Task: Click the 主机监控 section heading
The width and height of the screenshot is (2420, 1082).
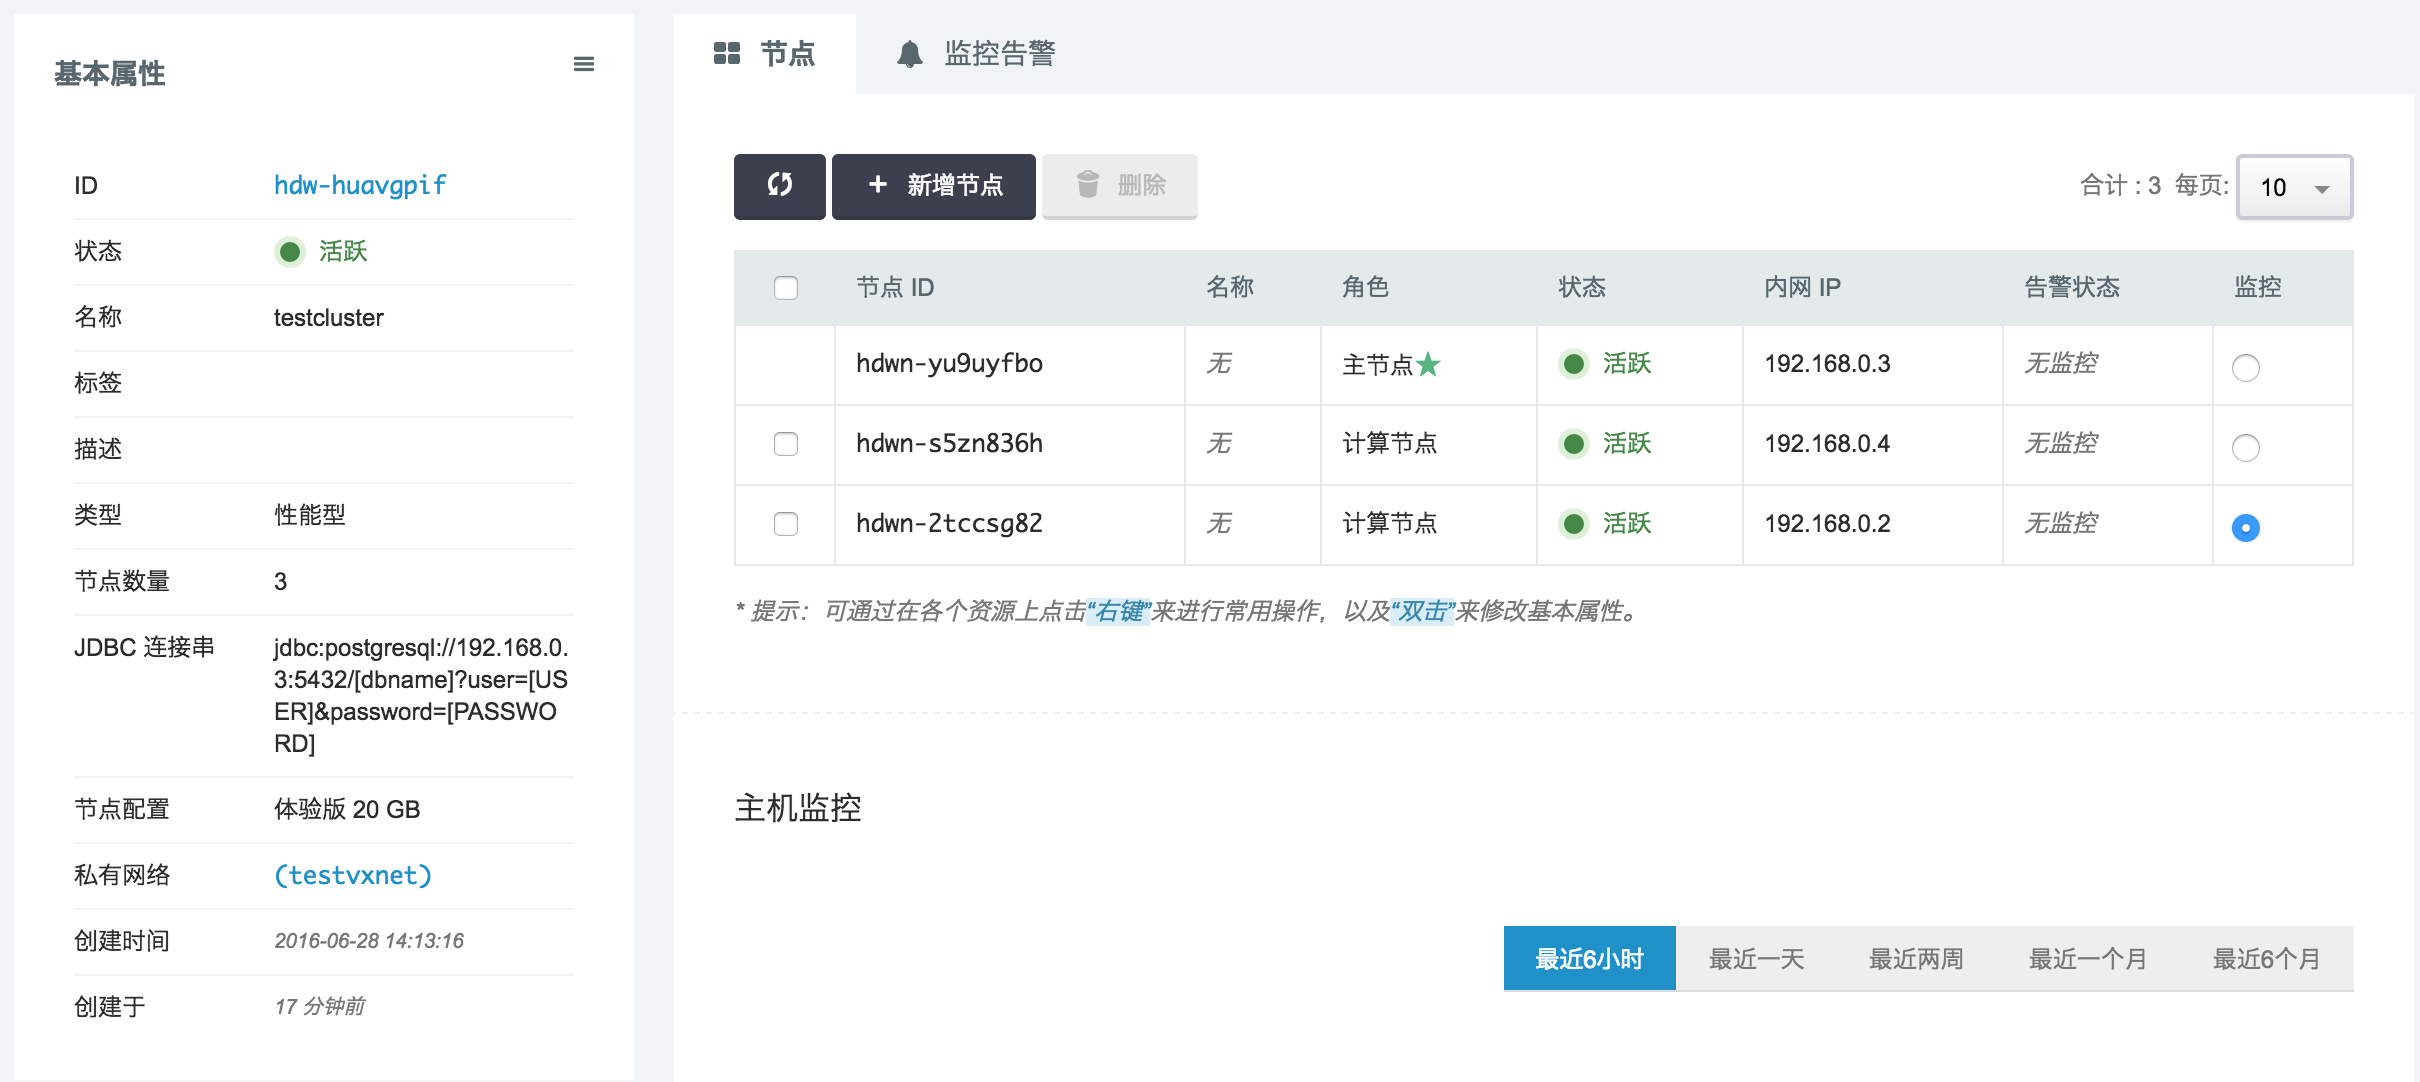Action: coord(798,808)
